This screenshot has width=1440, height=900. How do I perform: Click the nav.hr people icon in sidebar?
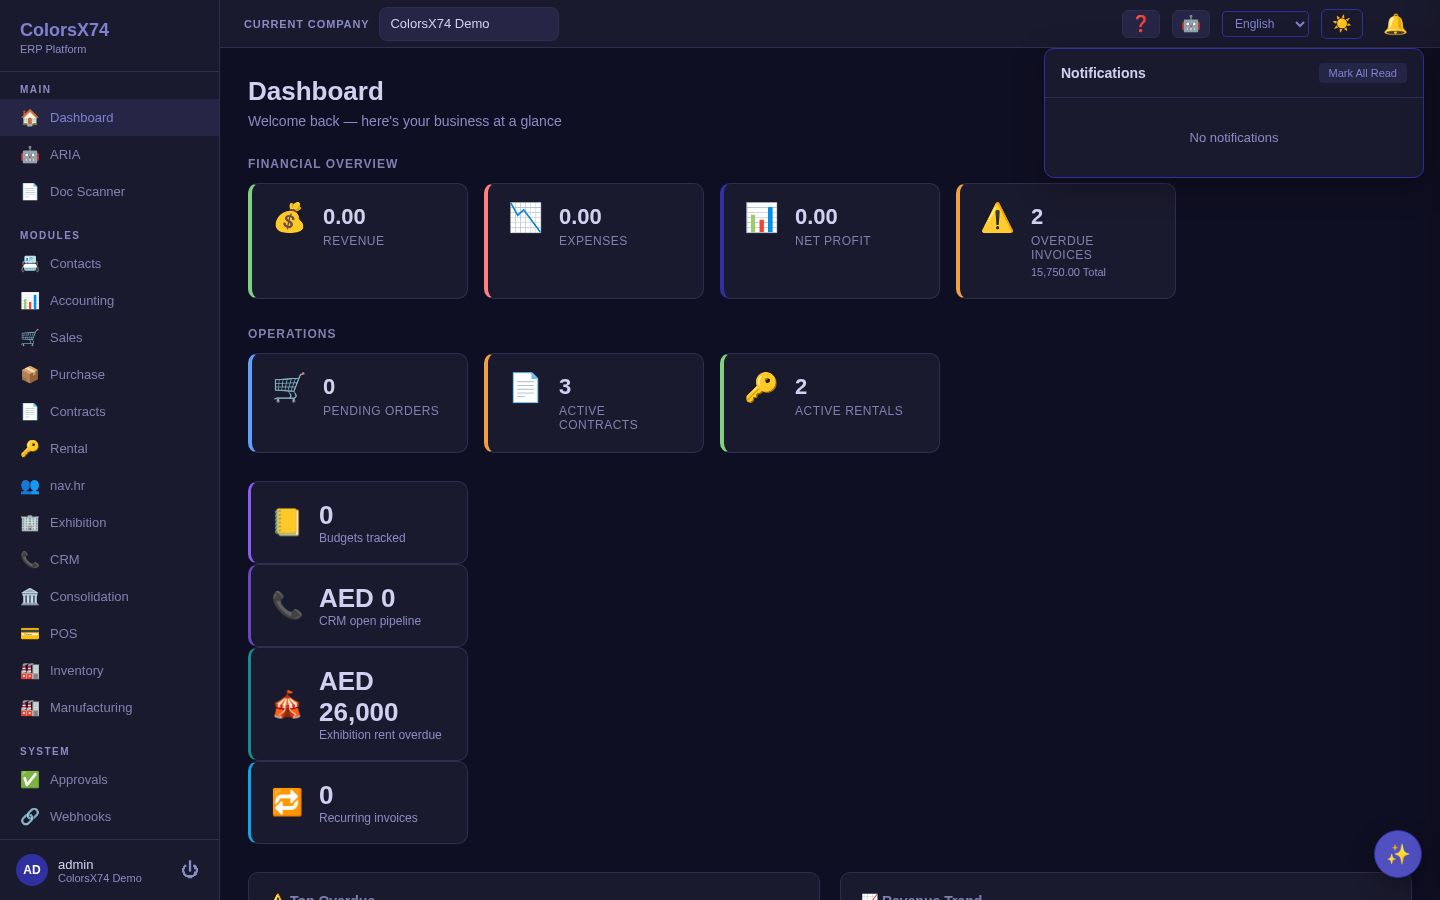pos(30,485)
